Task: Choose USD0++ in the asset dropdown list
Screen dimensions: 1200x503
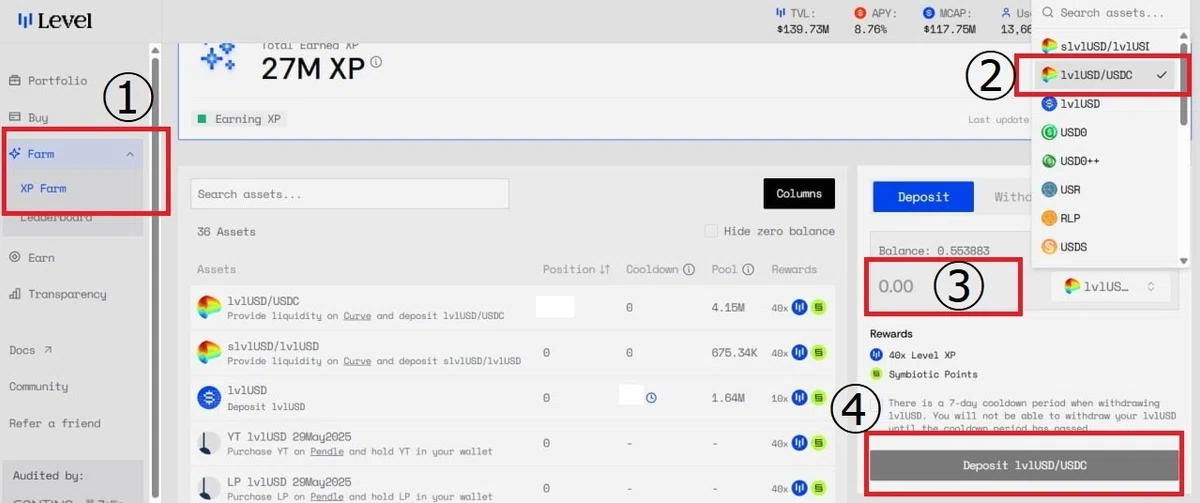Action: 1106,161
